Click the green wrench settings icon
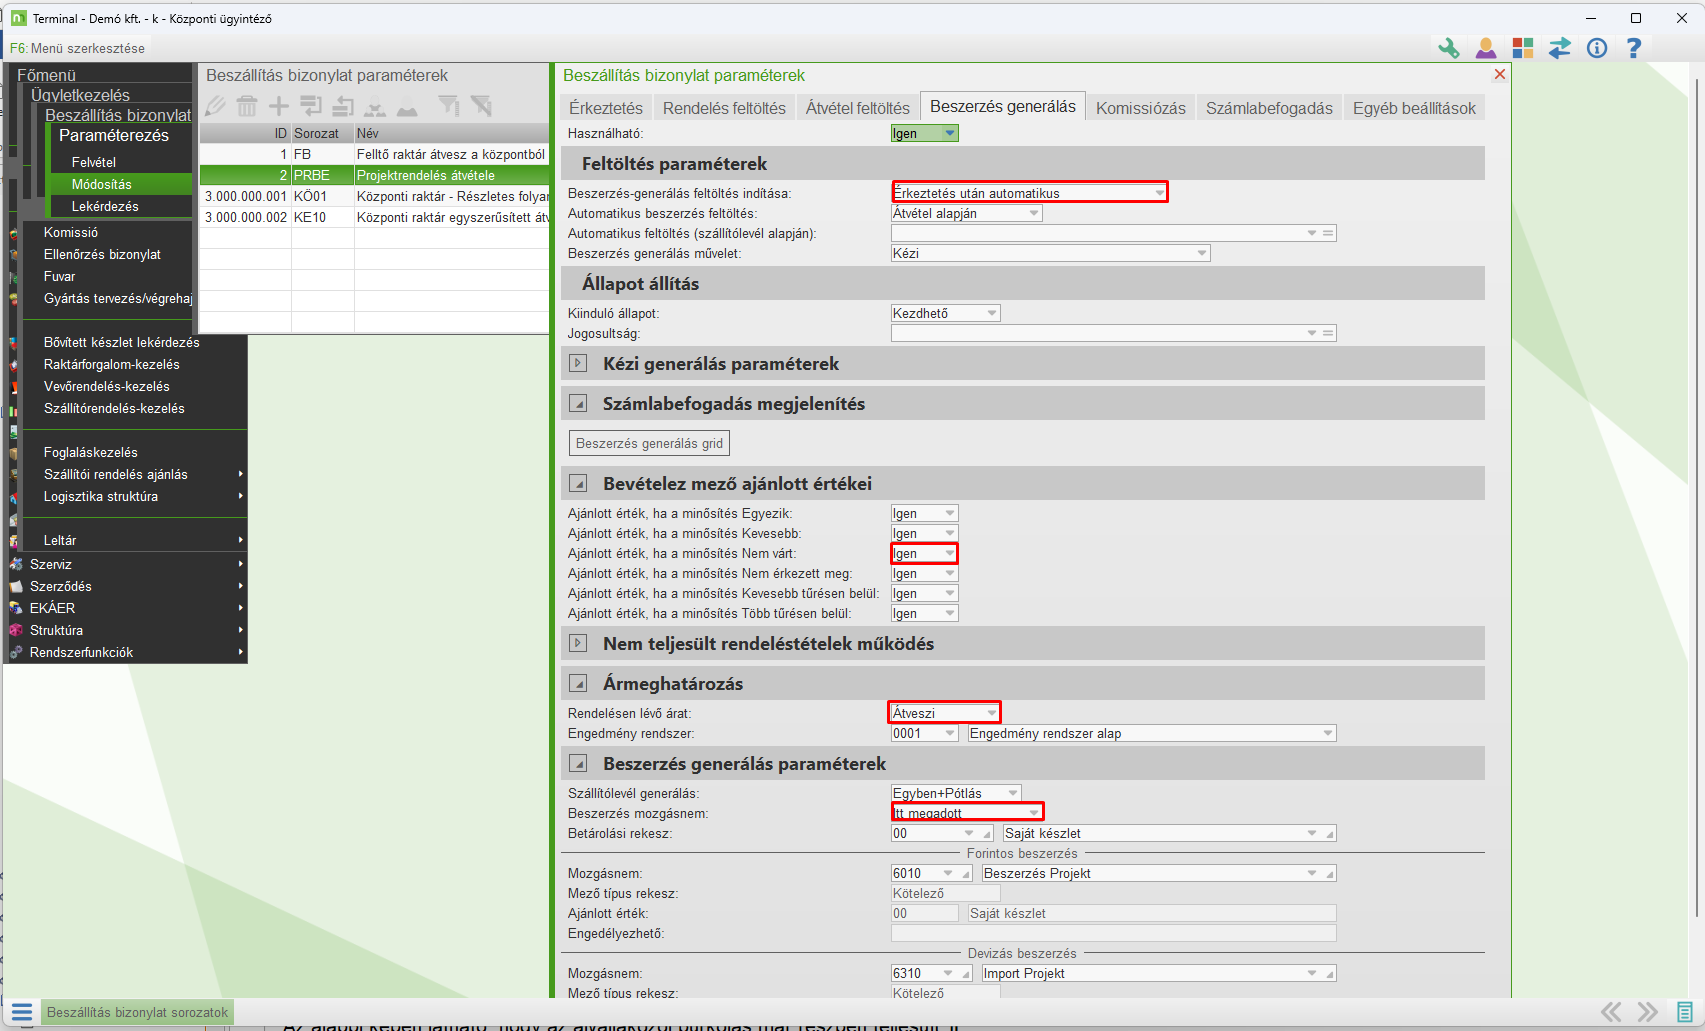1705x1031 pixels. [x=1448, y=48]
